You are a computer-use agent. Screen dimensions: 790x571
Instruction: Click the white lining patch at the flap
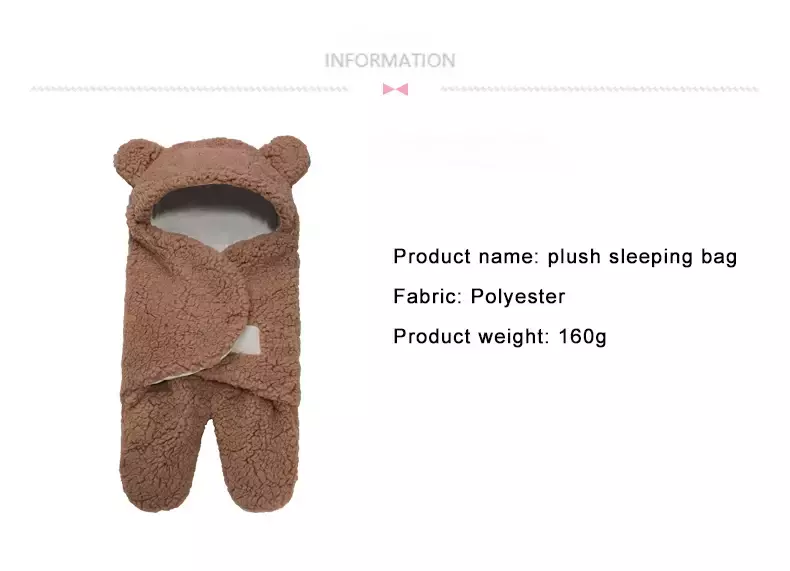tap(247, 340)
